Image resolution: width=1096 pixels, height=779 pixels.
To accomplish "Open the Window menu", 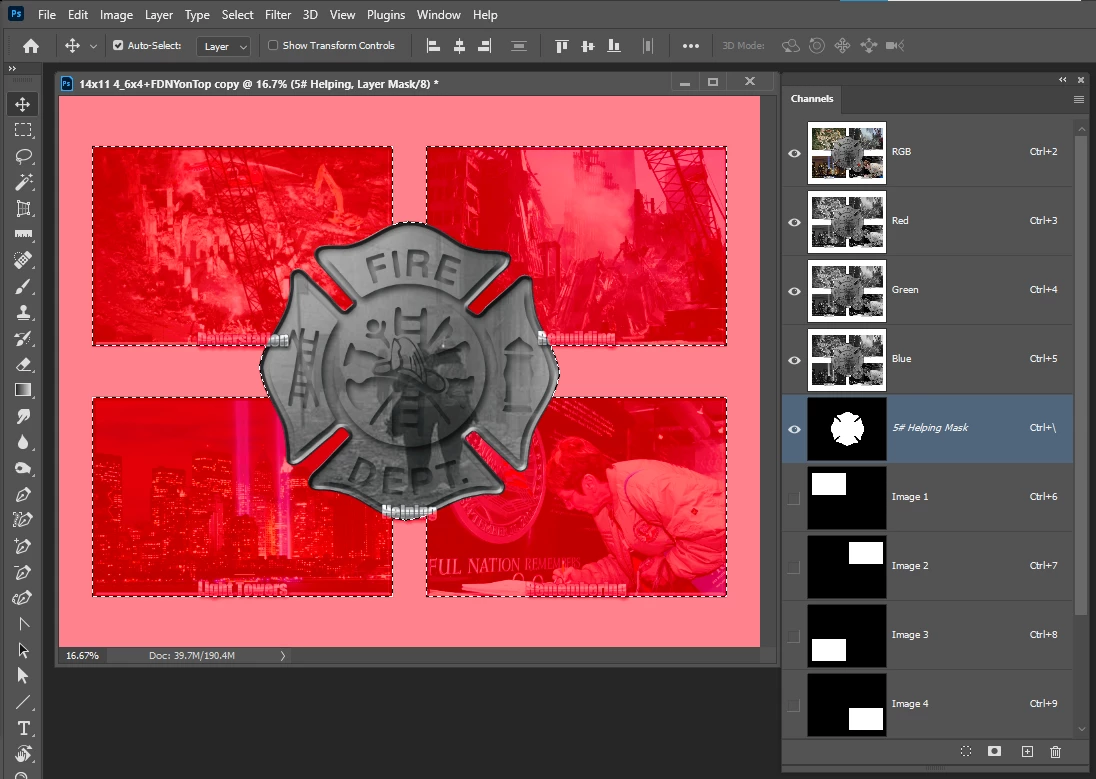I will (x=438, y=15).
